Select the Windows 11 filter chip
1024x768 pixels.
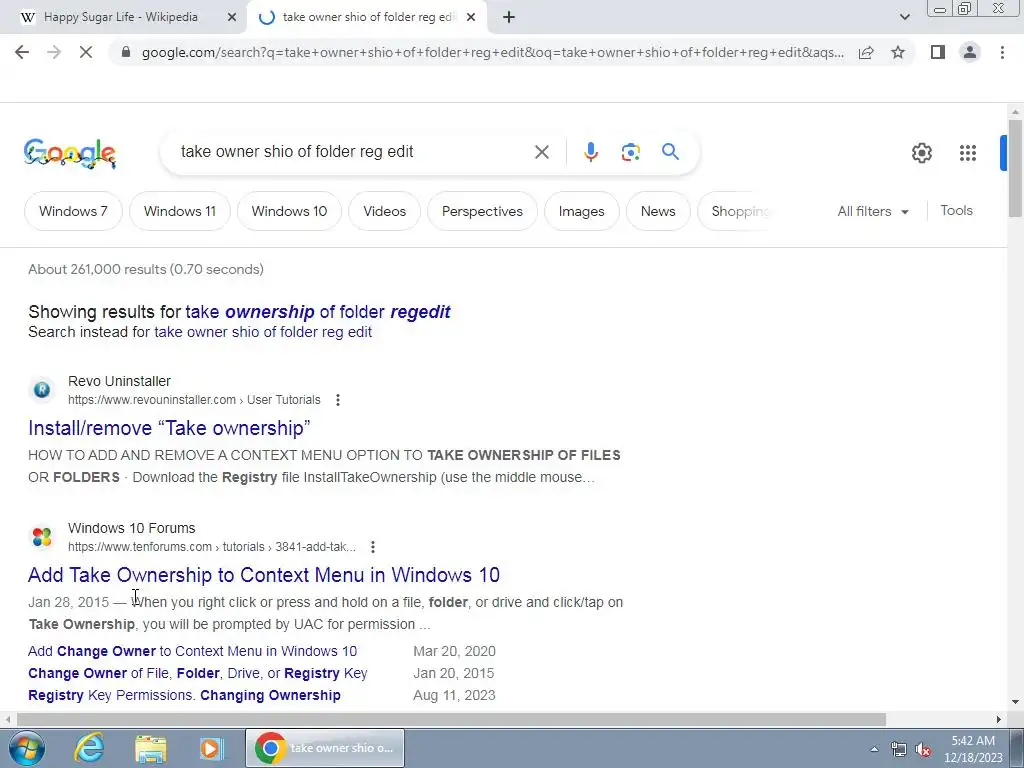[x=180, y=211]
